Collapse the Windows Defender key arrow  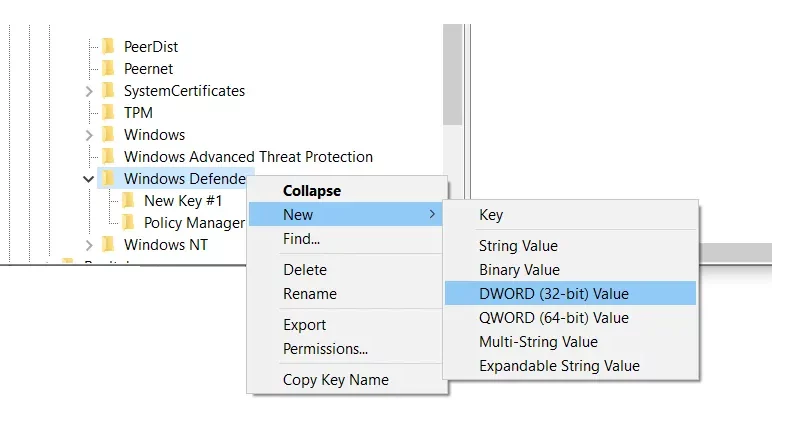click(88, 179)
